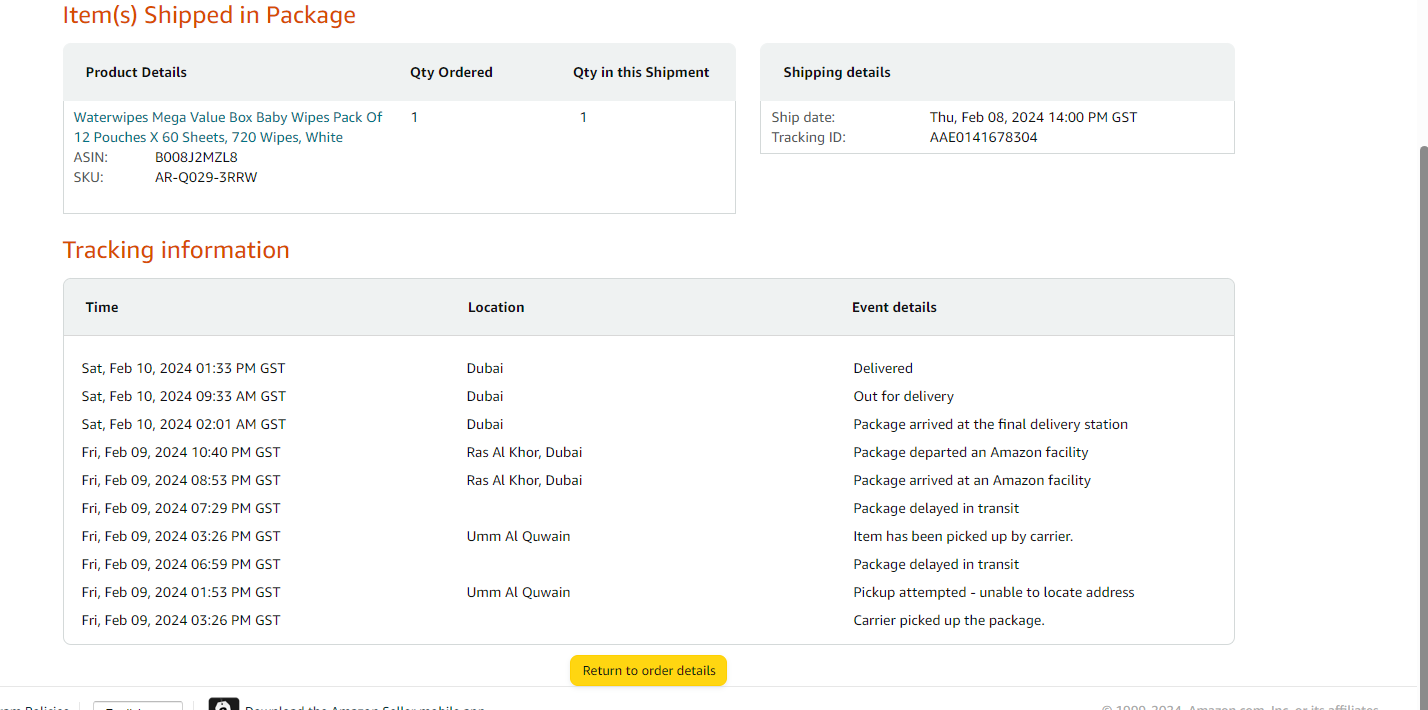The image size is (1428, 710).
Task: Click 'Package delayed in transit' in the 06:59 PM row
Action: click(936, 564)
